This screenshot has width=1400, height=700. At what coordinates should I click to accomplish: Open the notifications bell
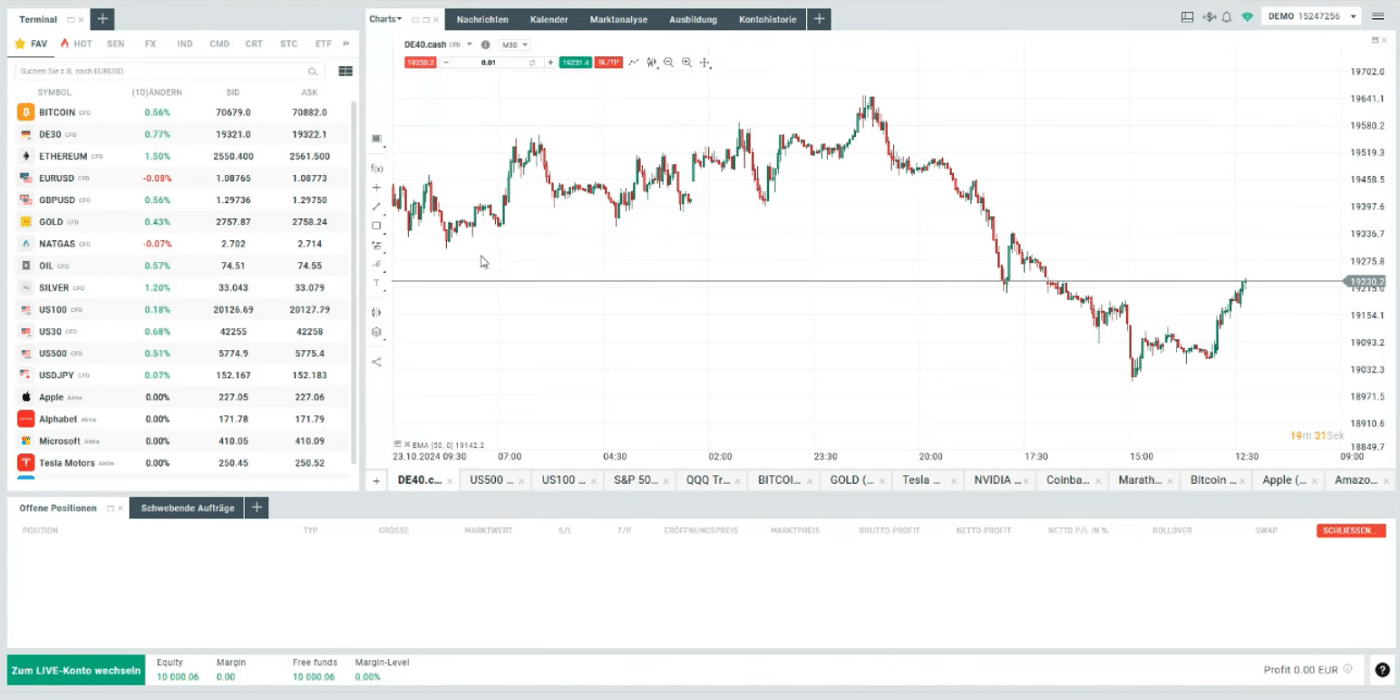coord(1226,17)
